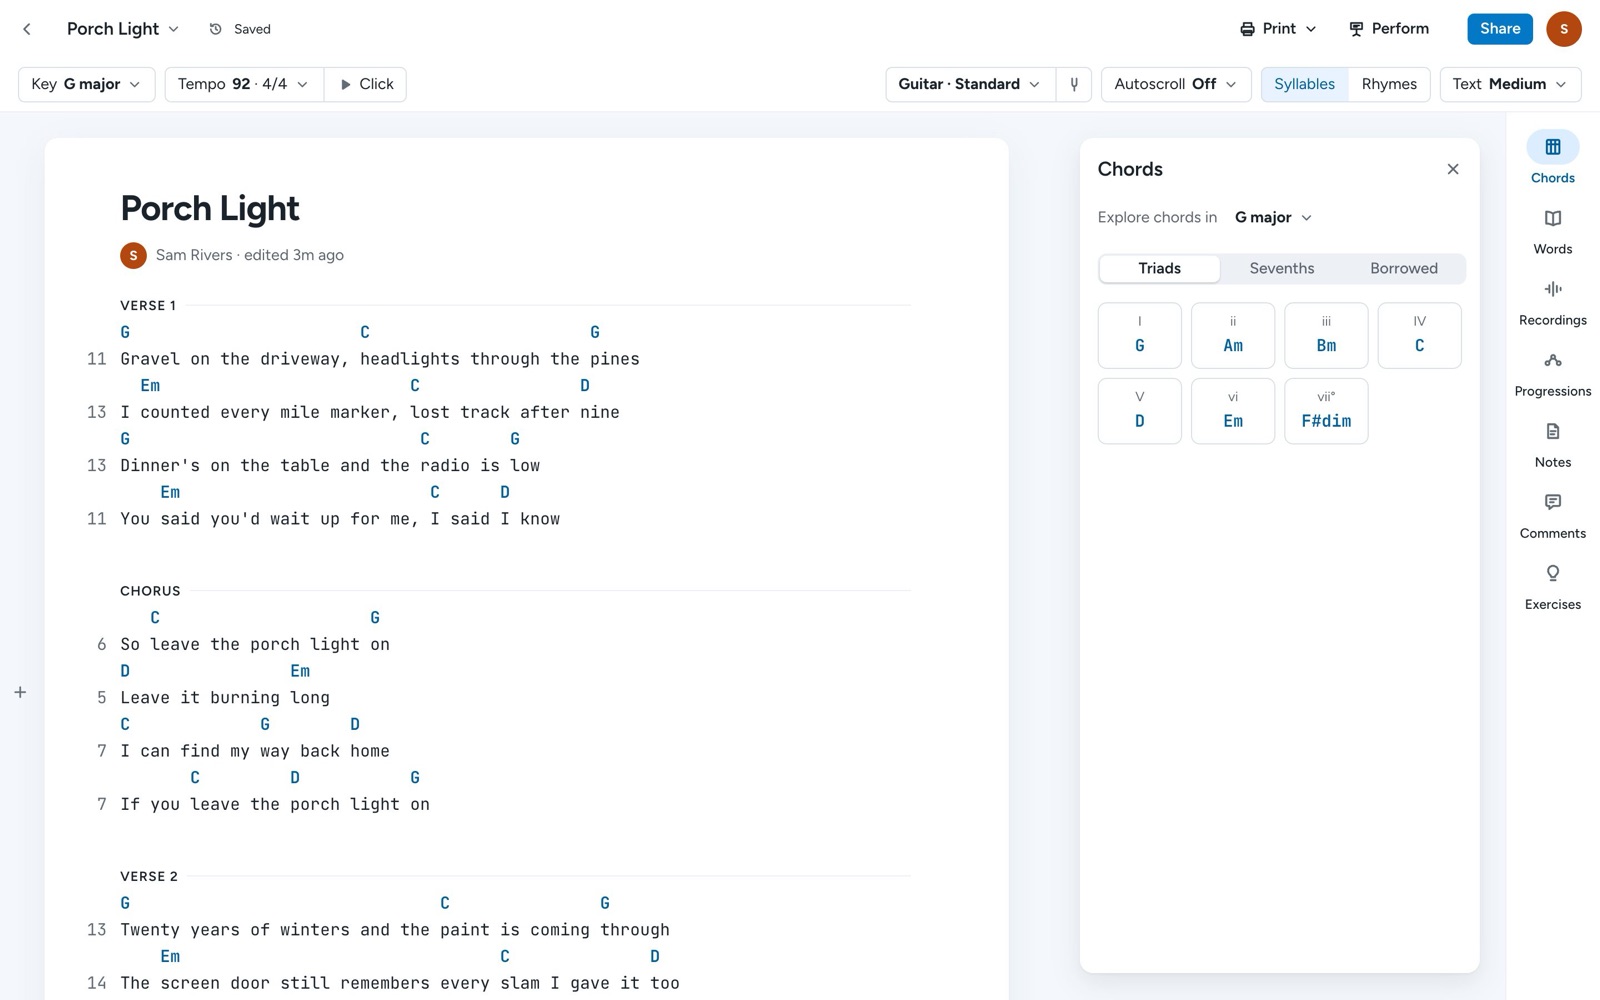This screenshot has height=1000, width=1600.
Task: Start the Click metronome
Action: coord(366,84)
